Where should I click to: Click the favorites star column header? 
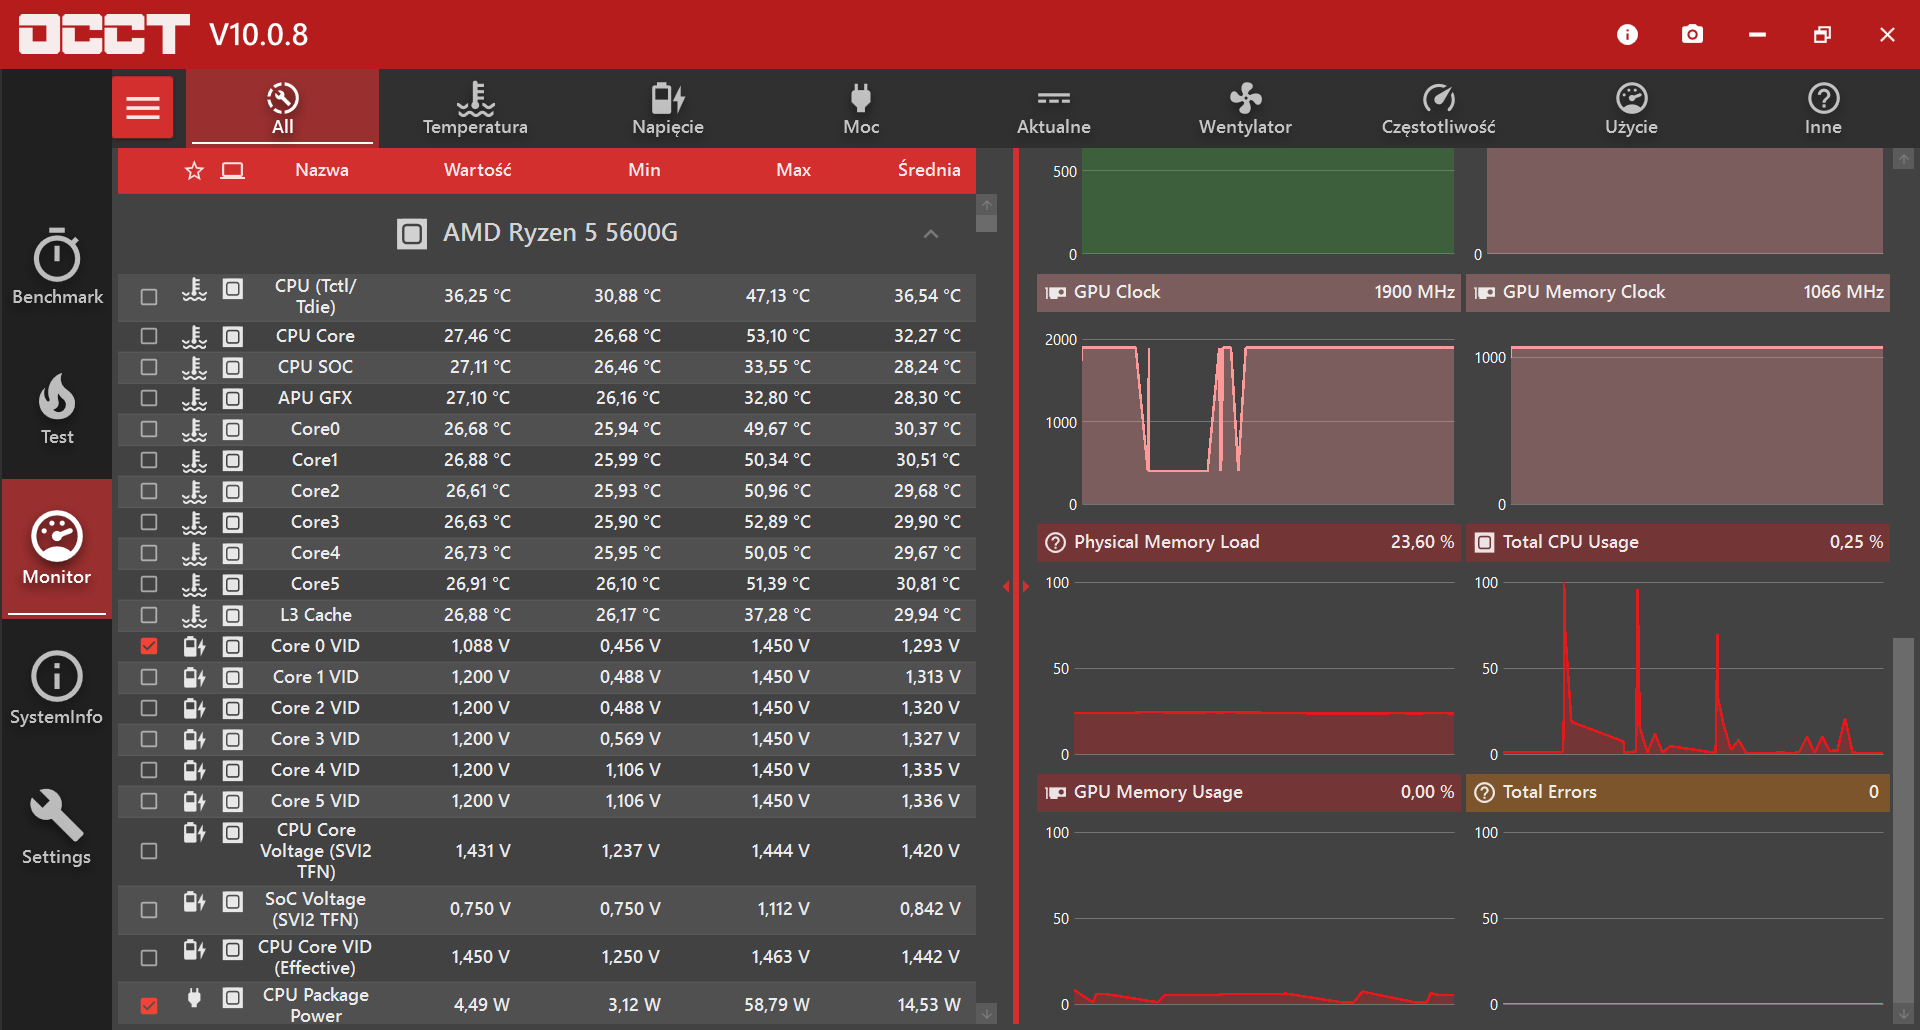194,171
